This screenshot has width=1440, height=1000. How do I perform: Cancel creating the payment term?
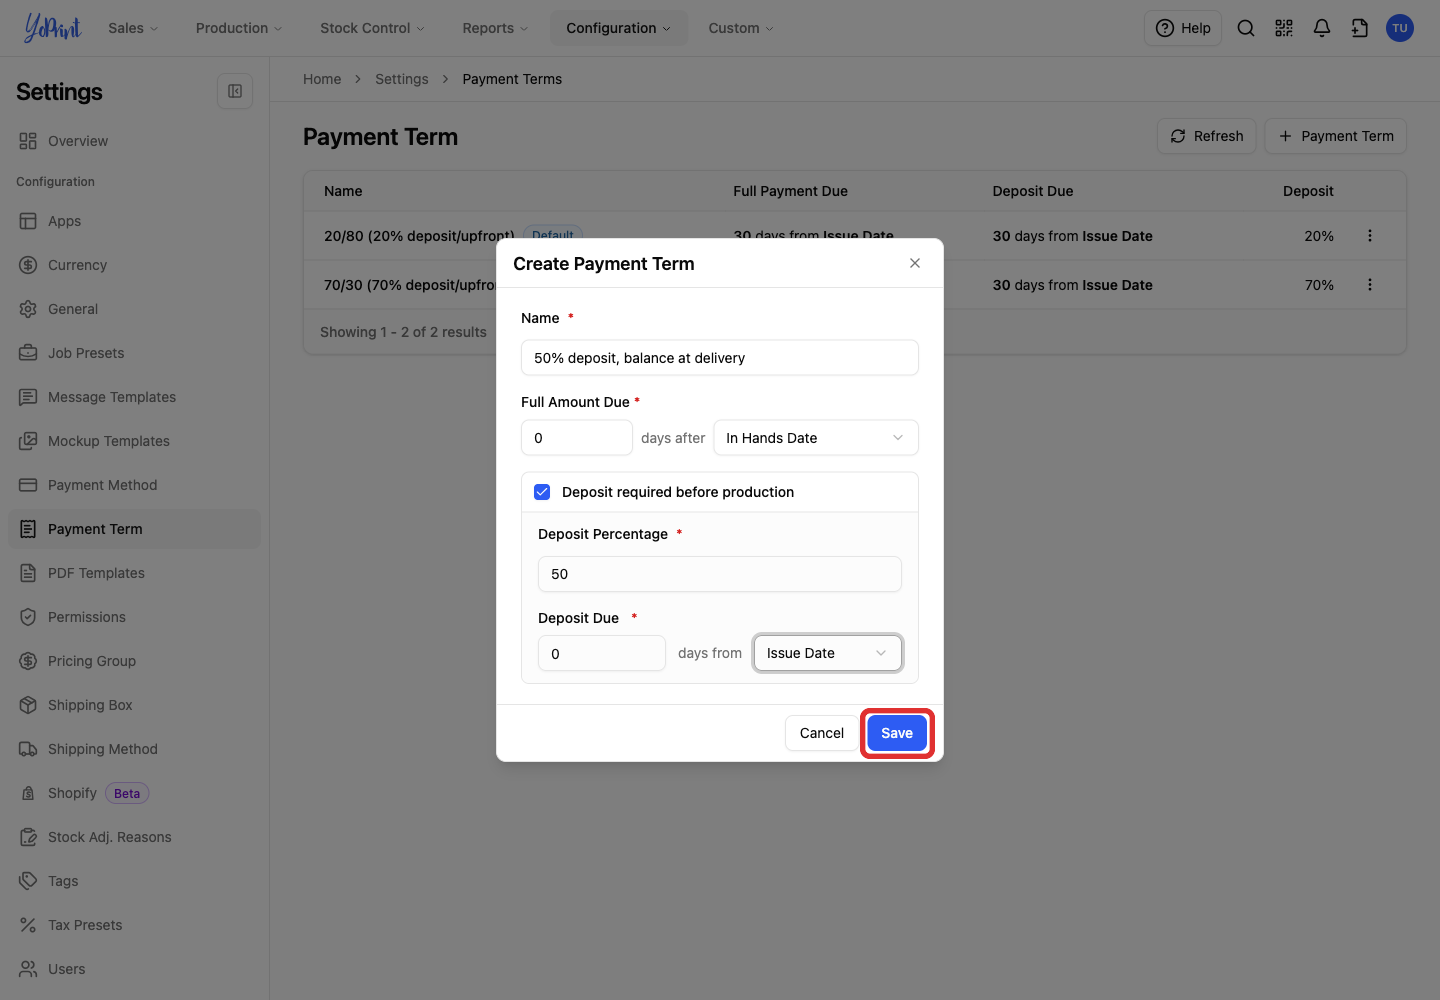tap(822, 733)
